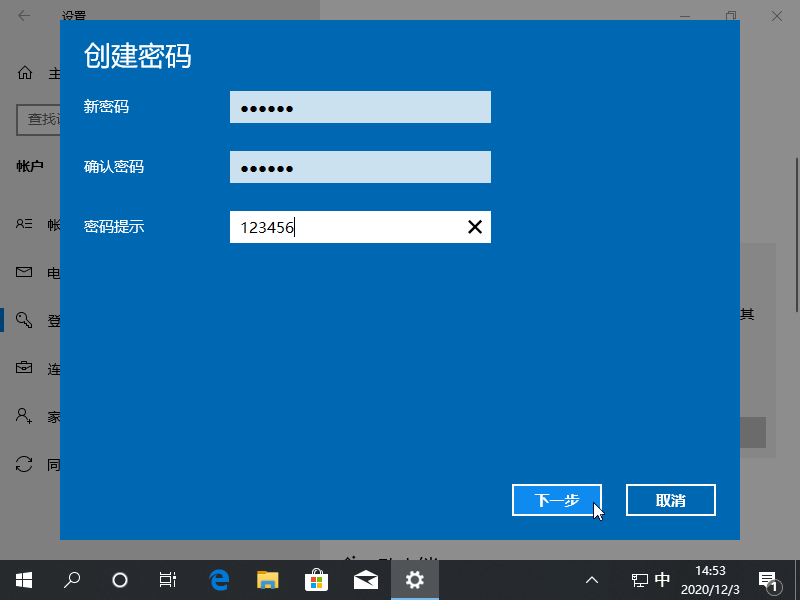
Task: Open 同步你的设置 sync icon
Action: click(22, 464)
